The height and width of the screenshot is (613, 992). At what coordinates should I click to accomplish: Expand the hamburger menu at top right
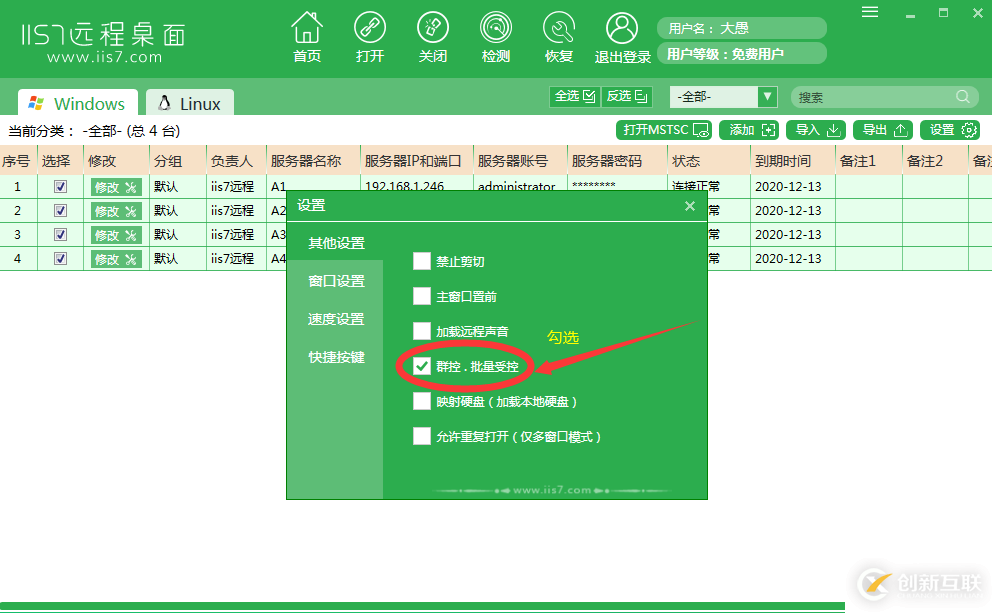click(x=869, y=12)
